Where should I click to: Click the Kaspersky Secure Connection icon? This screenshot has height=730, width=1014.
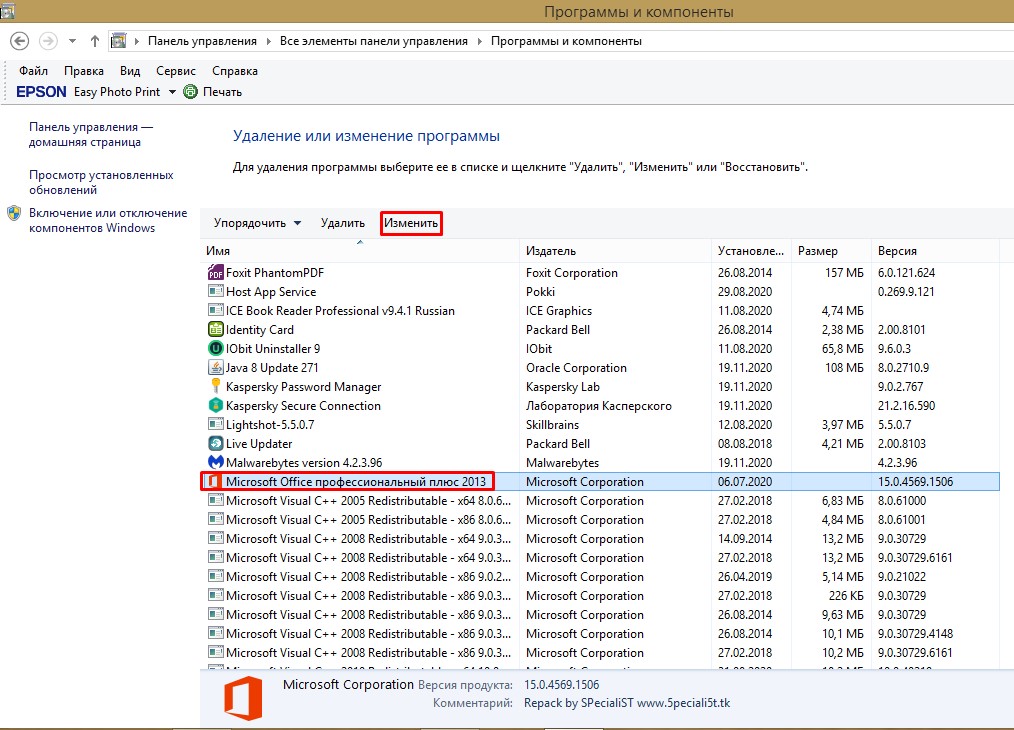[215, 406]
